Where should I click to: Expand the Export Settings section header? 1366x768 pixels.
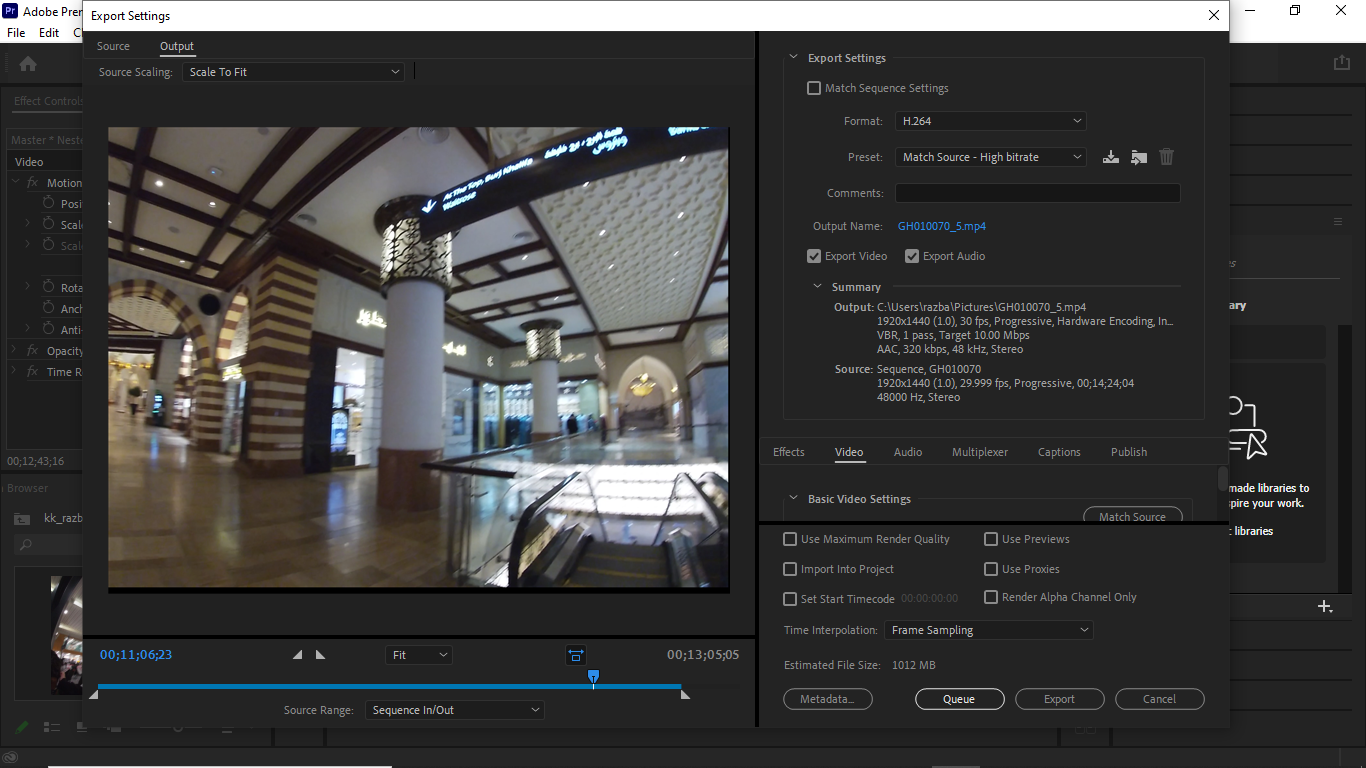793,57
